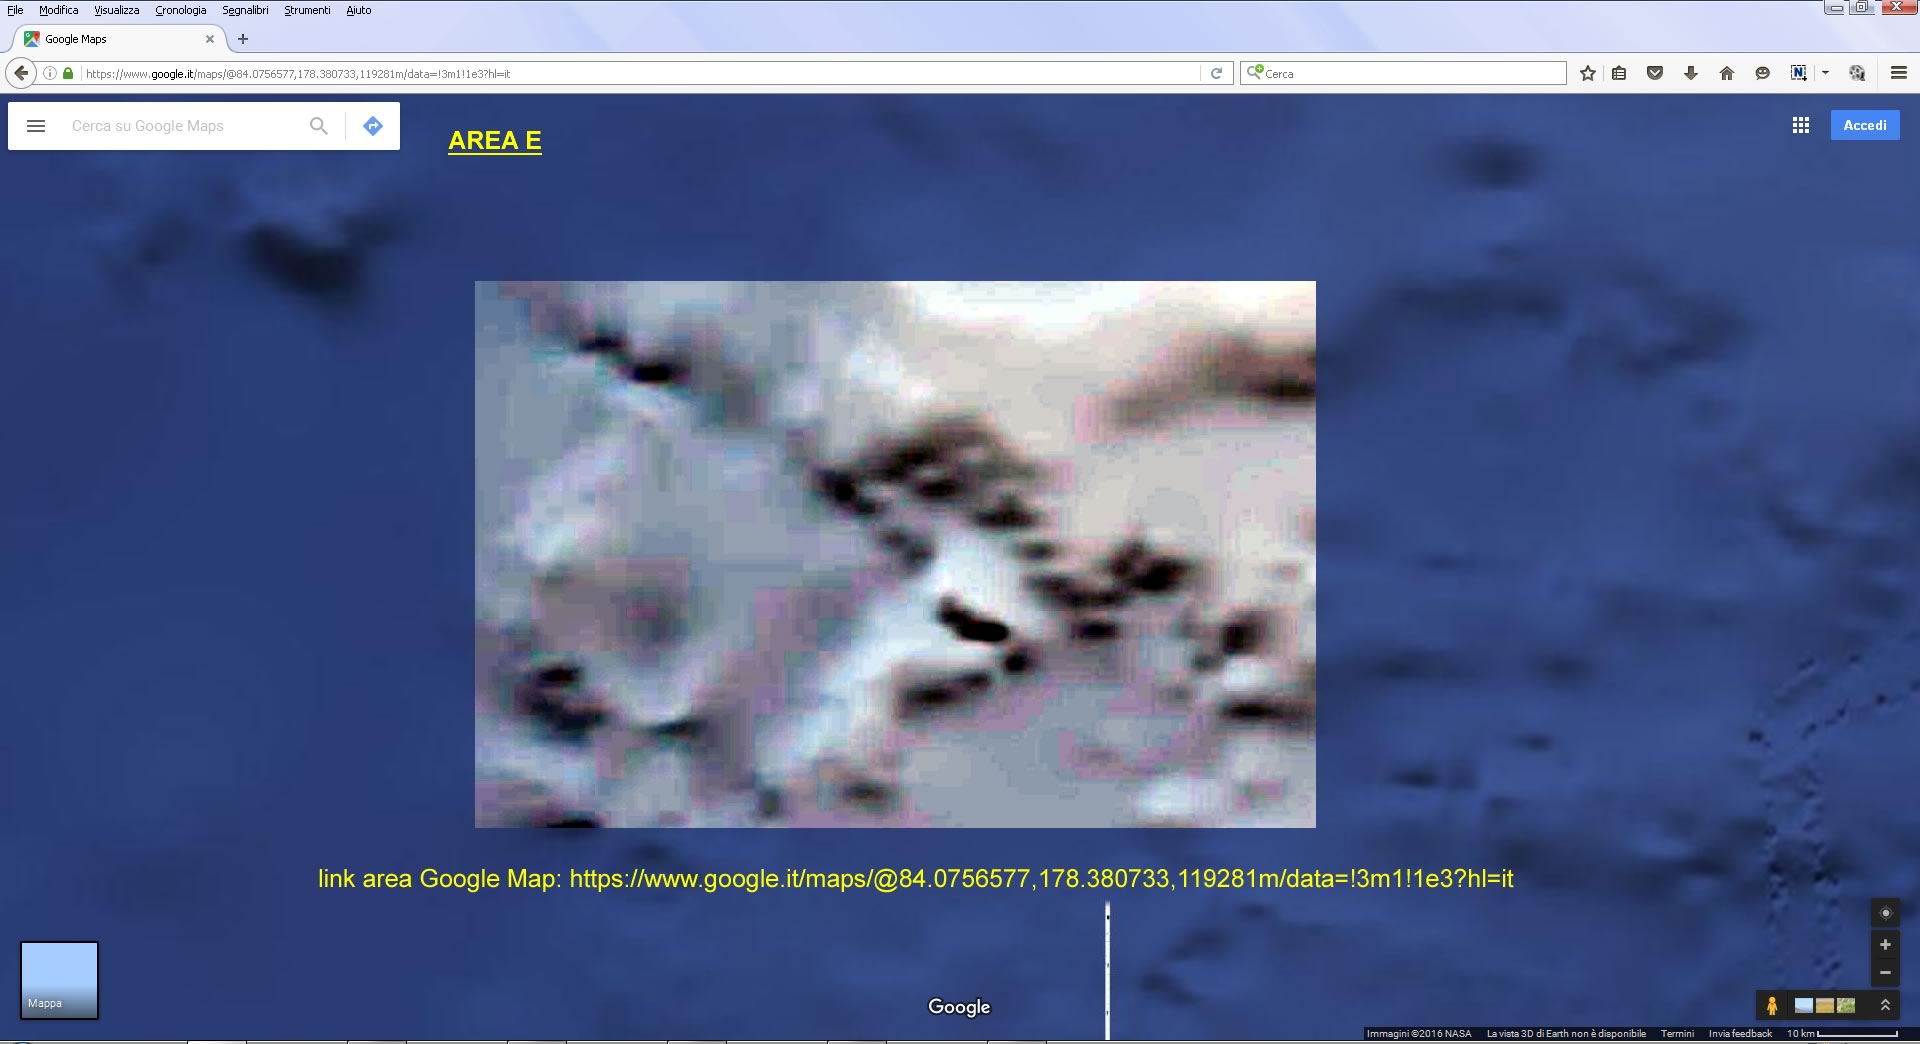Show bookmarks list icon
The width and height of the screenshot is (1920, 1044).
(1619, 73)
